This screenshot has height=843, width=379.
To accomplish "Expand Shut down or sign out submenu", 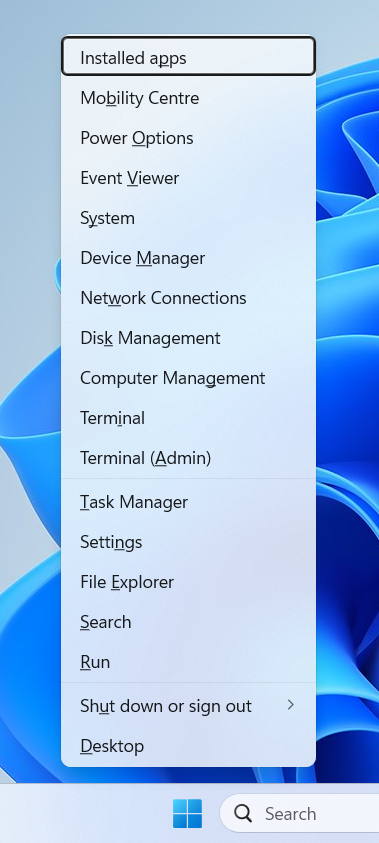I will pos(188,706).
